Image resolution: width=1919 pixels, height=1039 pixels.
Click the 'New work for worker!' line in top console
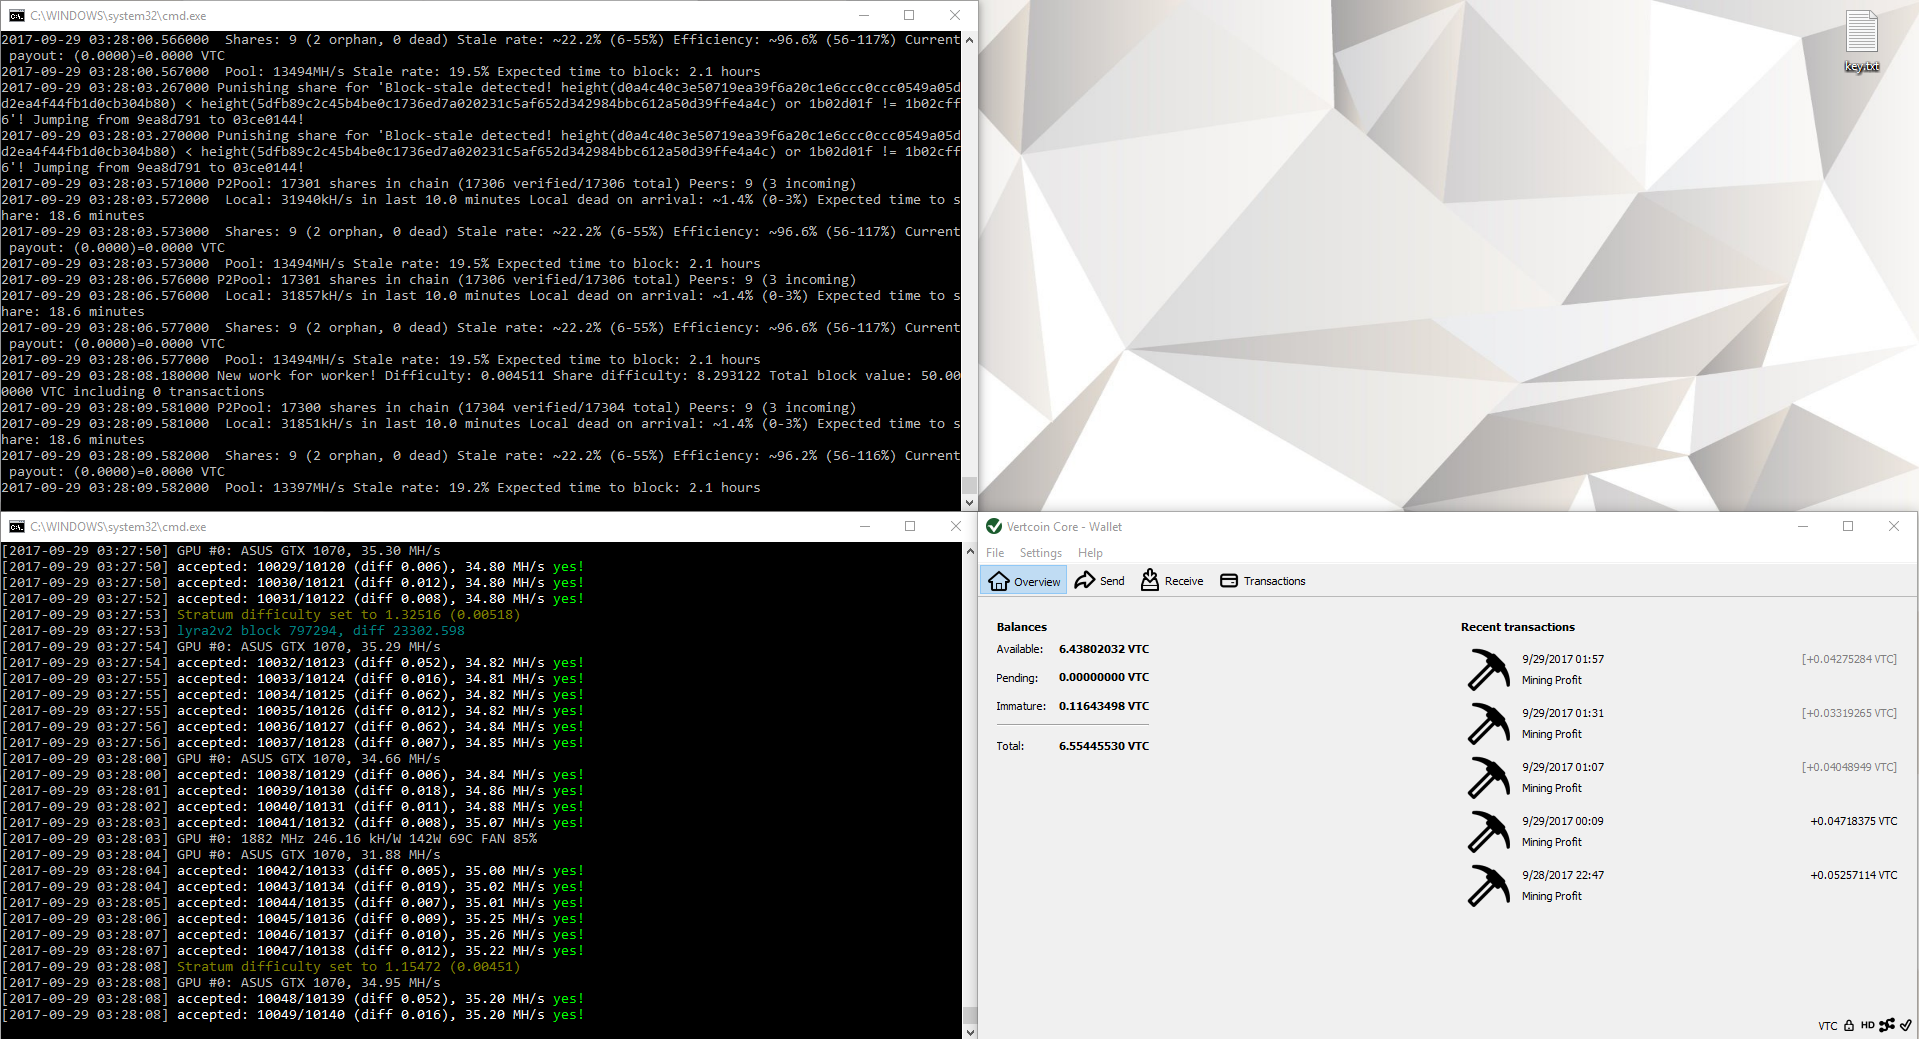(480, 384)
